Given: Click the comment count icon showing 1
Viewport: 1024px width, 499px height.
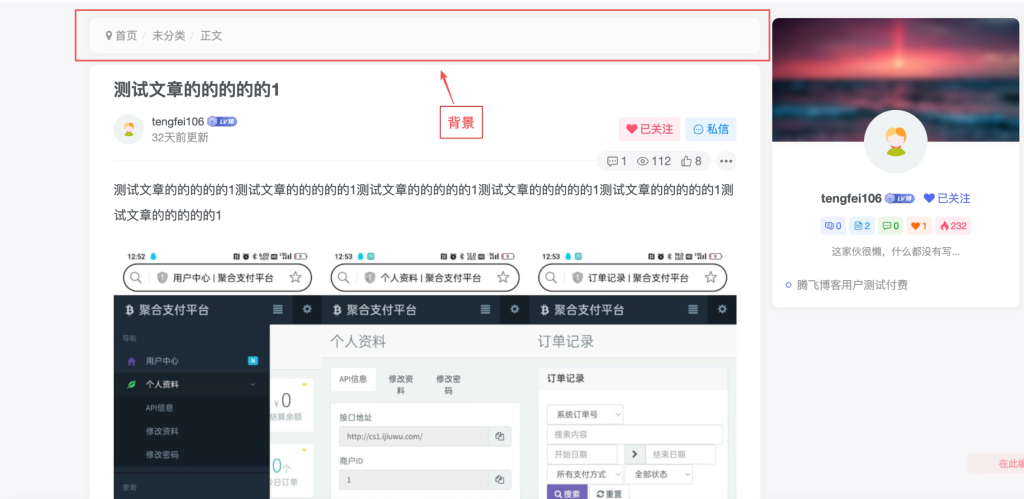Looking at the screenshot, I should [616, 161].
